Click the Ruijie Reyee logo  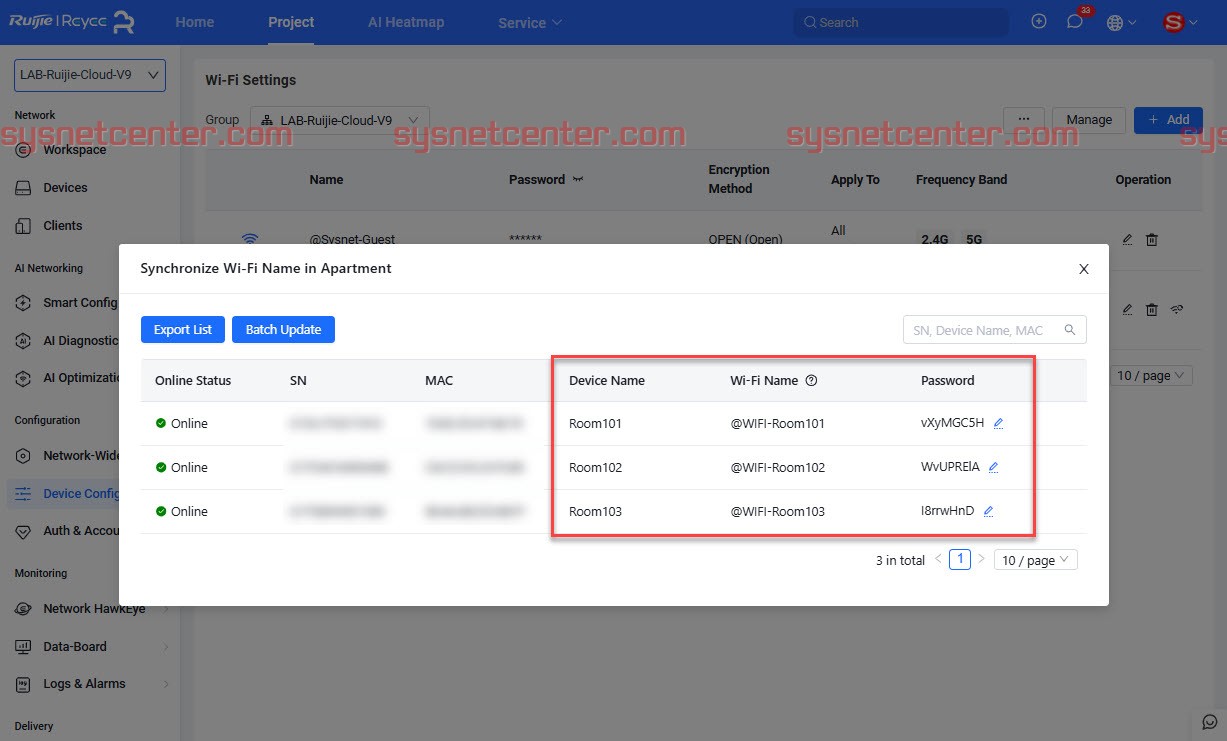(x=71, y=21)
